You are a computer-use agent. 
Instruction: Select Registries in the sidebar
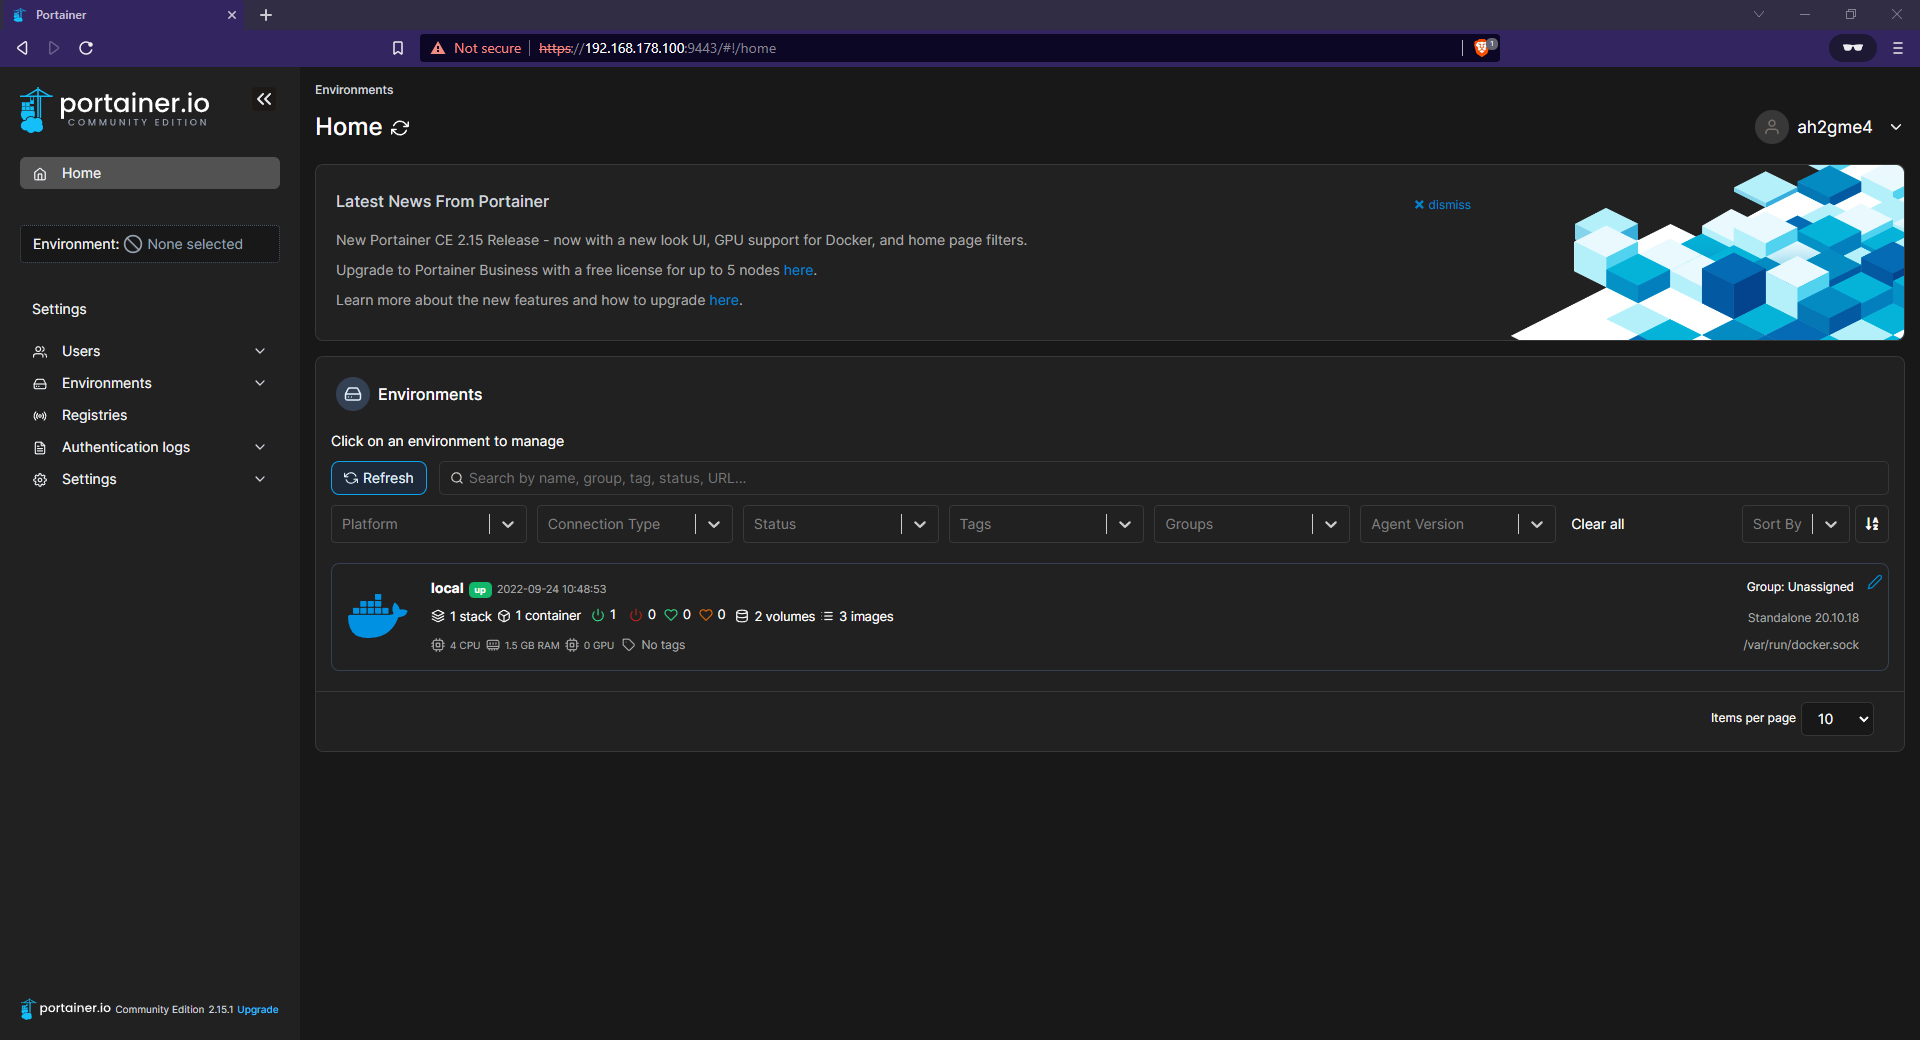click(x=93, y=415)
